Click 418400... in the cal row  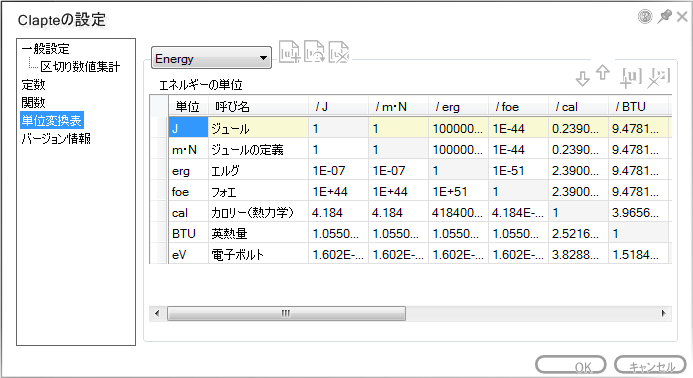coord(458,212)
